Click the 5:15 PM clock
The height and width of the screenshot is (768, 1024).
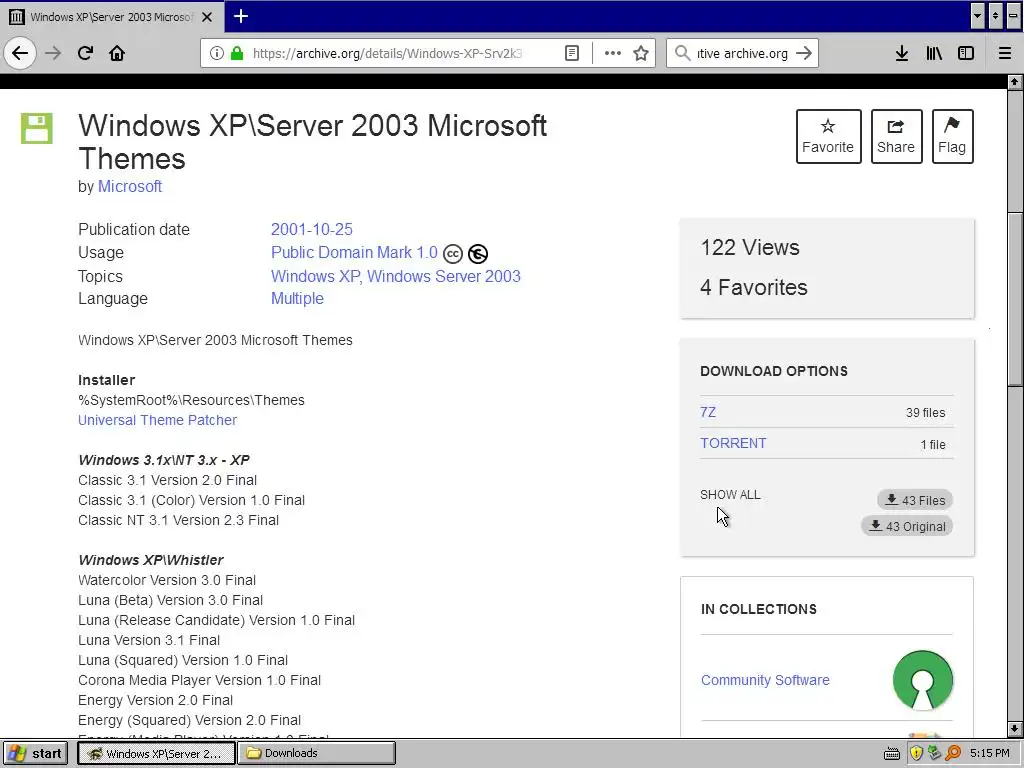989,754
